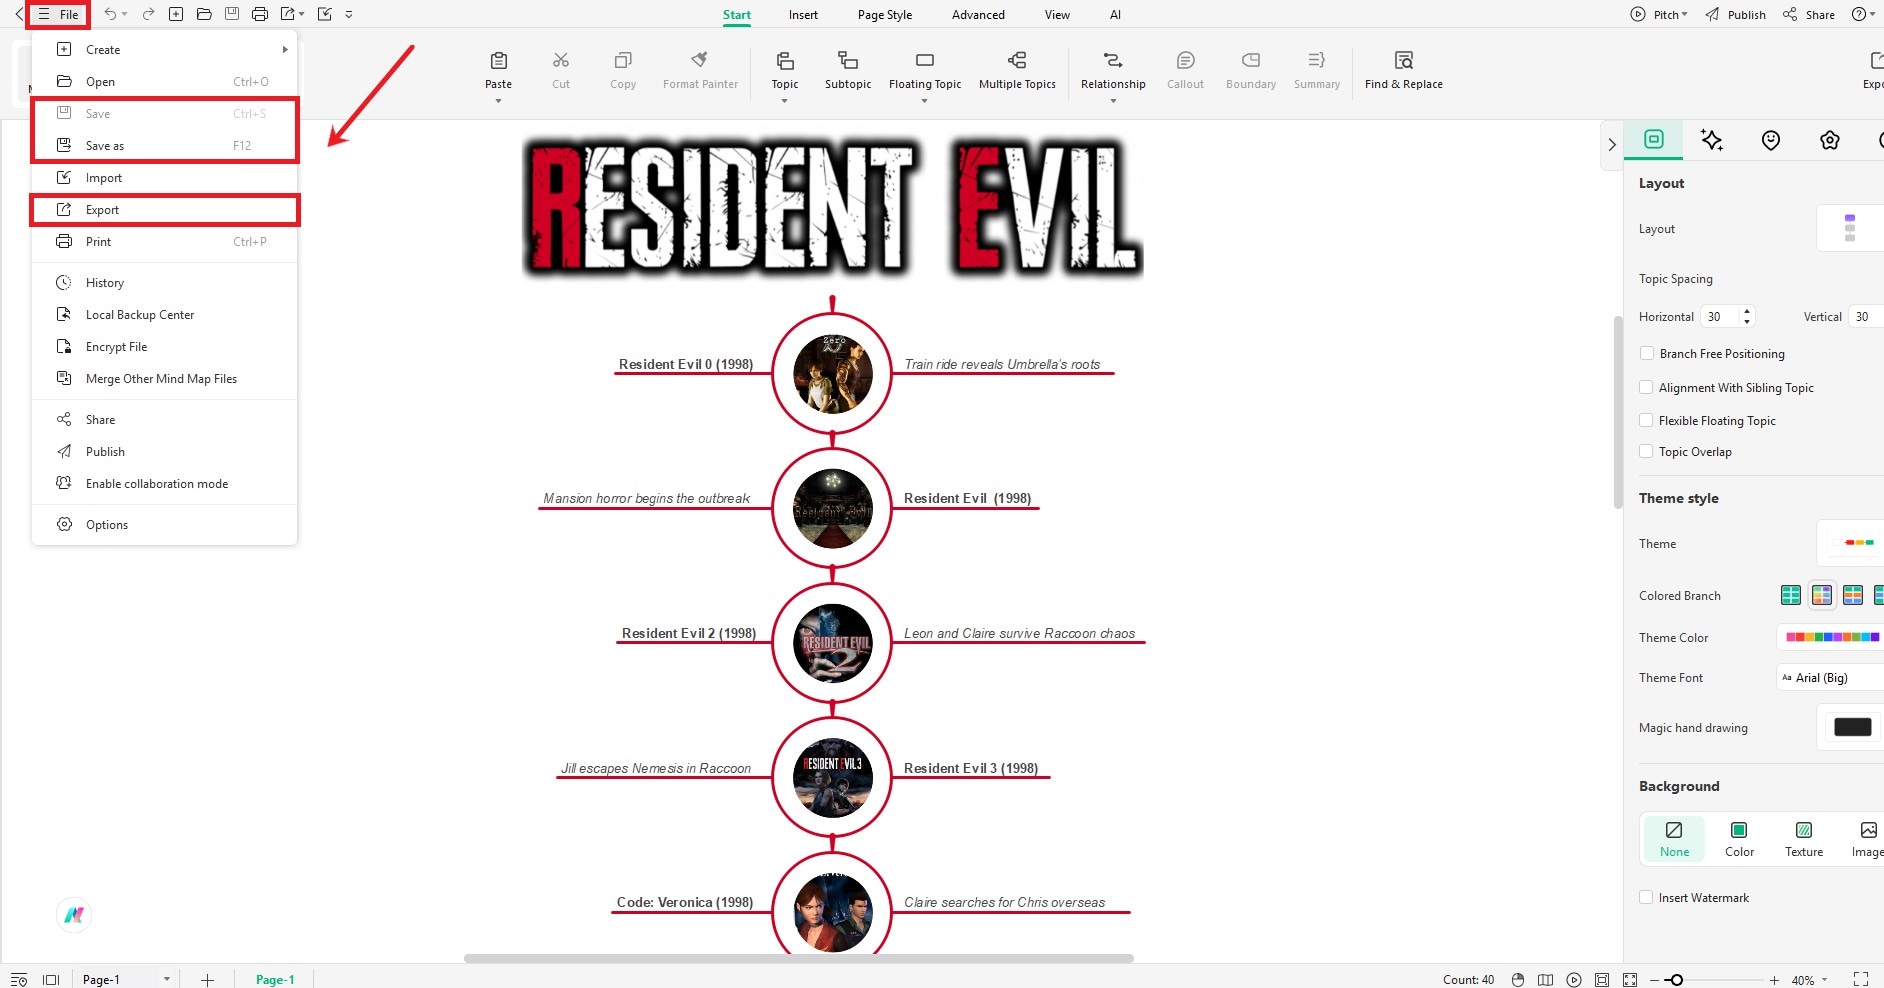Click the New file plus icon in quick toolbar

[176, 14]
